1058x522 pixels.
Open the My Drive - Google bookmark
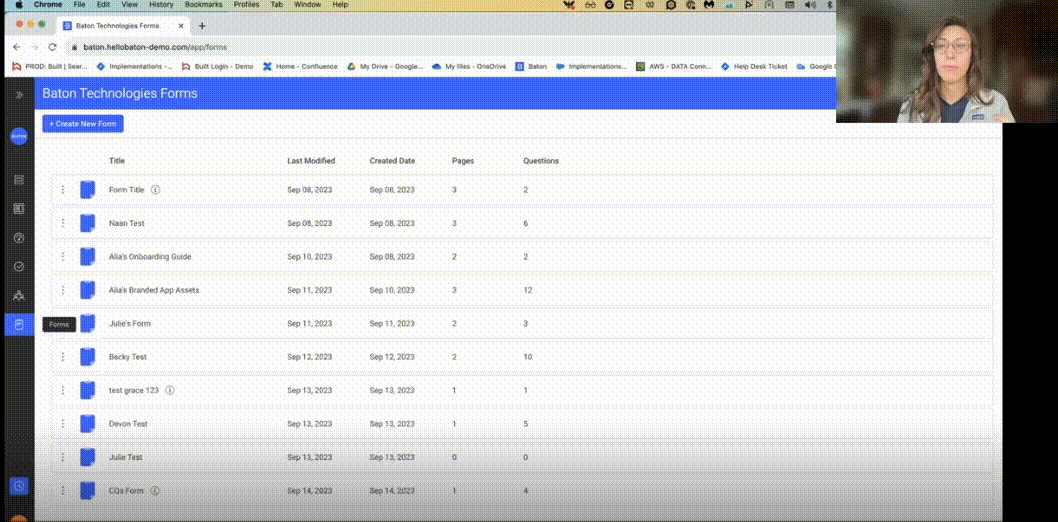pos(385,67)
